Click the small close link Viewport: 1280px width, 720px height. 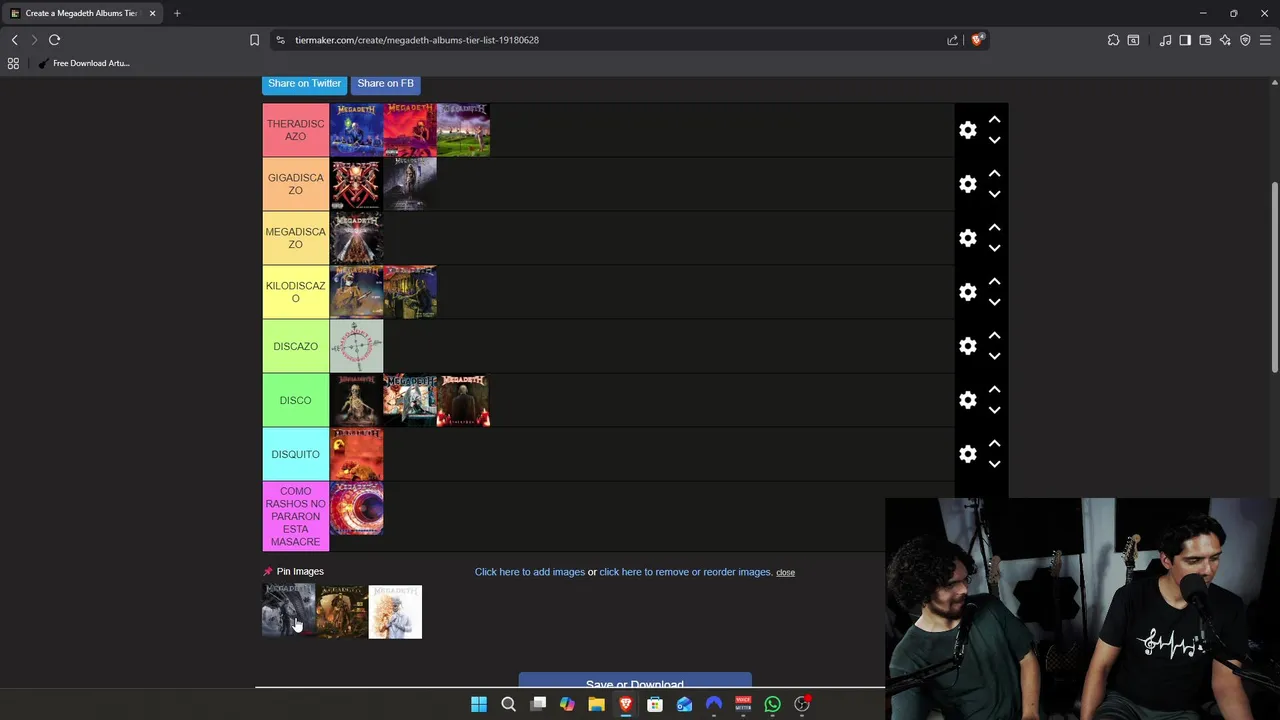[785, 573]
